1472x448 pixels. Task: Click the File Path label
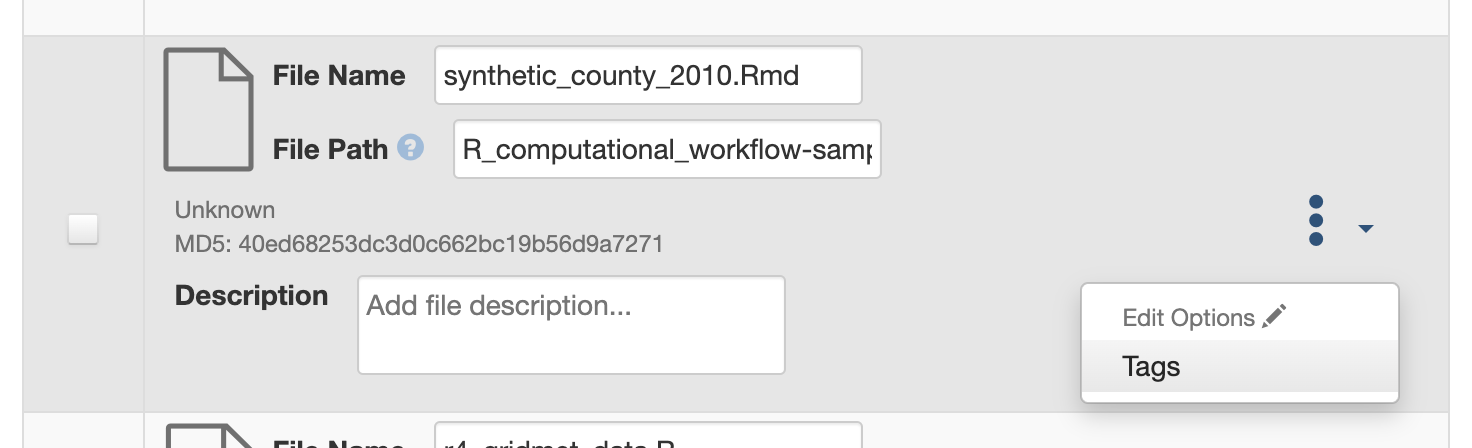tap(330, 149)
